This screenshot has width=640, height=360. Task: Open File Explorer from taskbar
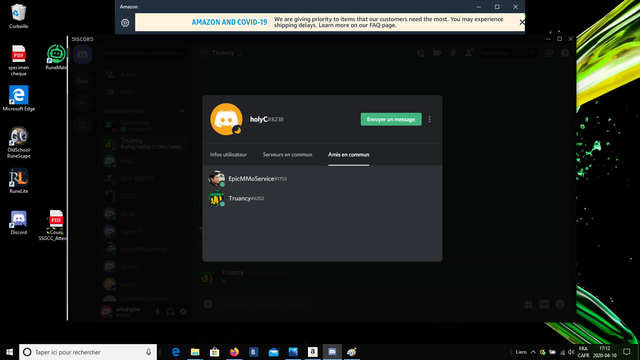[x=195, y=352]
